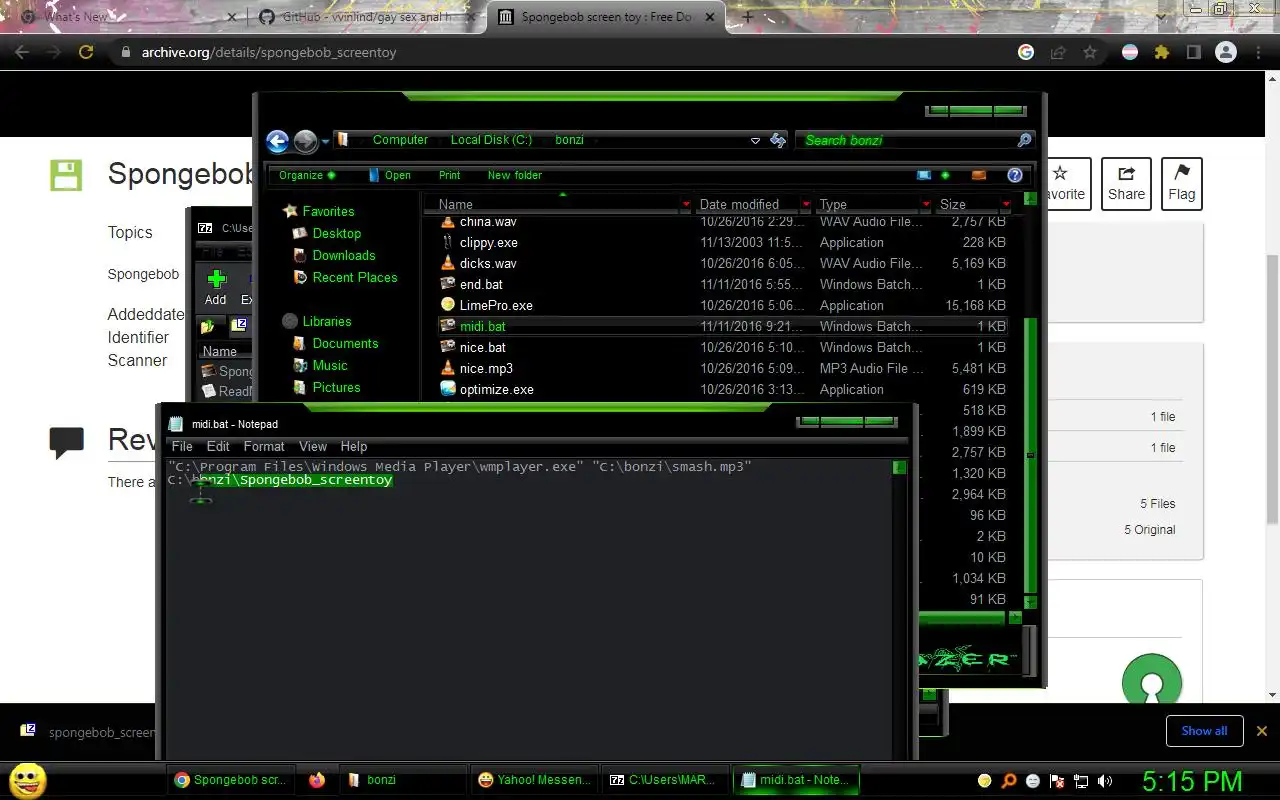Select dicks.wav file icon

448,263
